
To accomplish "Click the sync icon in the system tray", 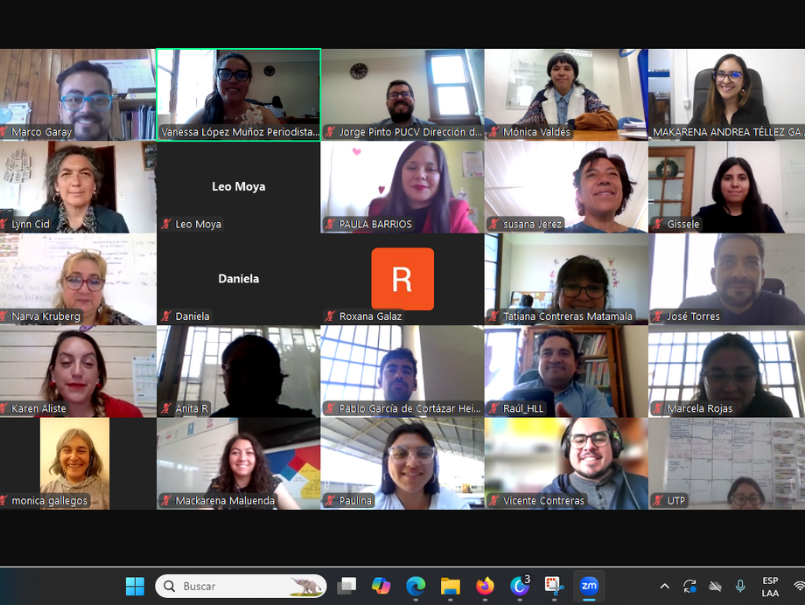I will coord(689,586).
